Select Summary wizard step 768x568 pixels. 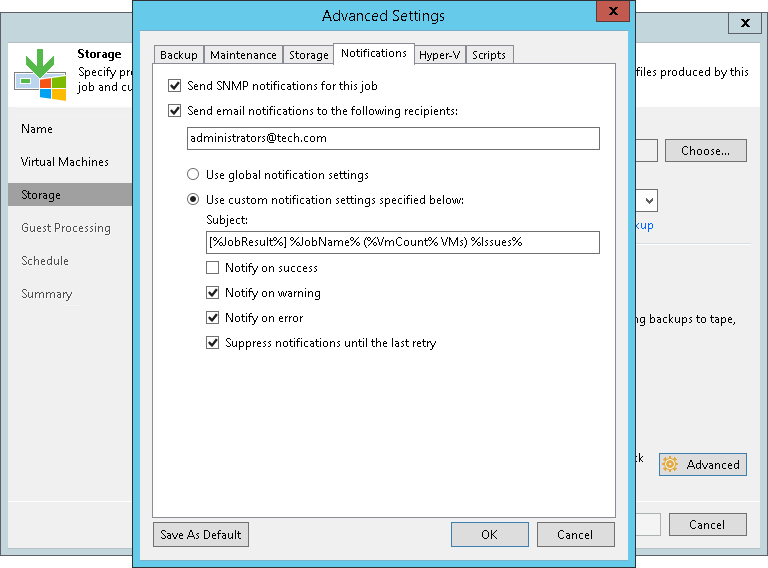(x=47, y=294)
